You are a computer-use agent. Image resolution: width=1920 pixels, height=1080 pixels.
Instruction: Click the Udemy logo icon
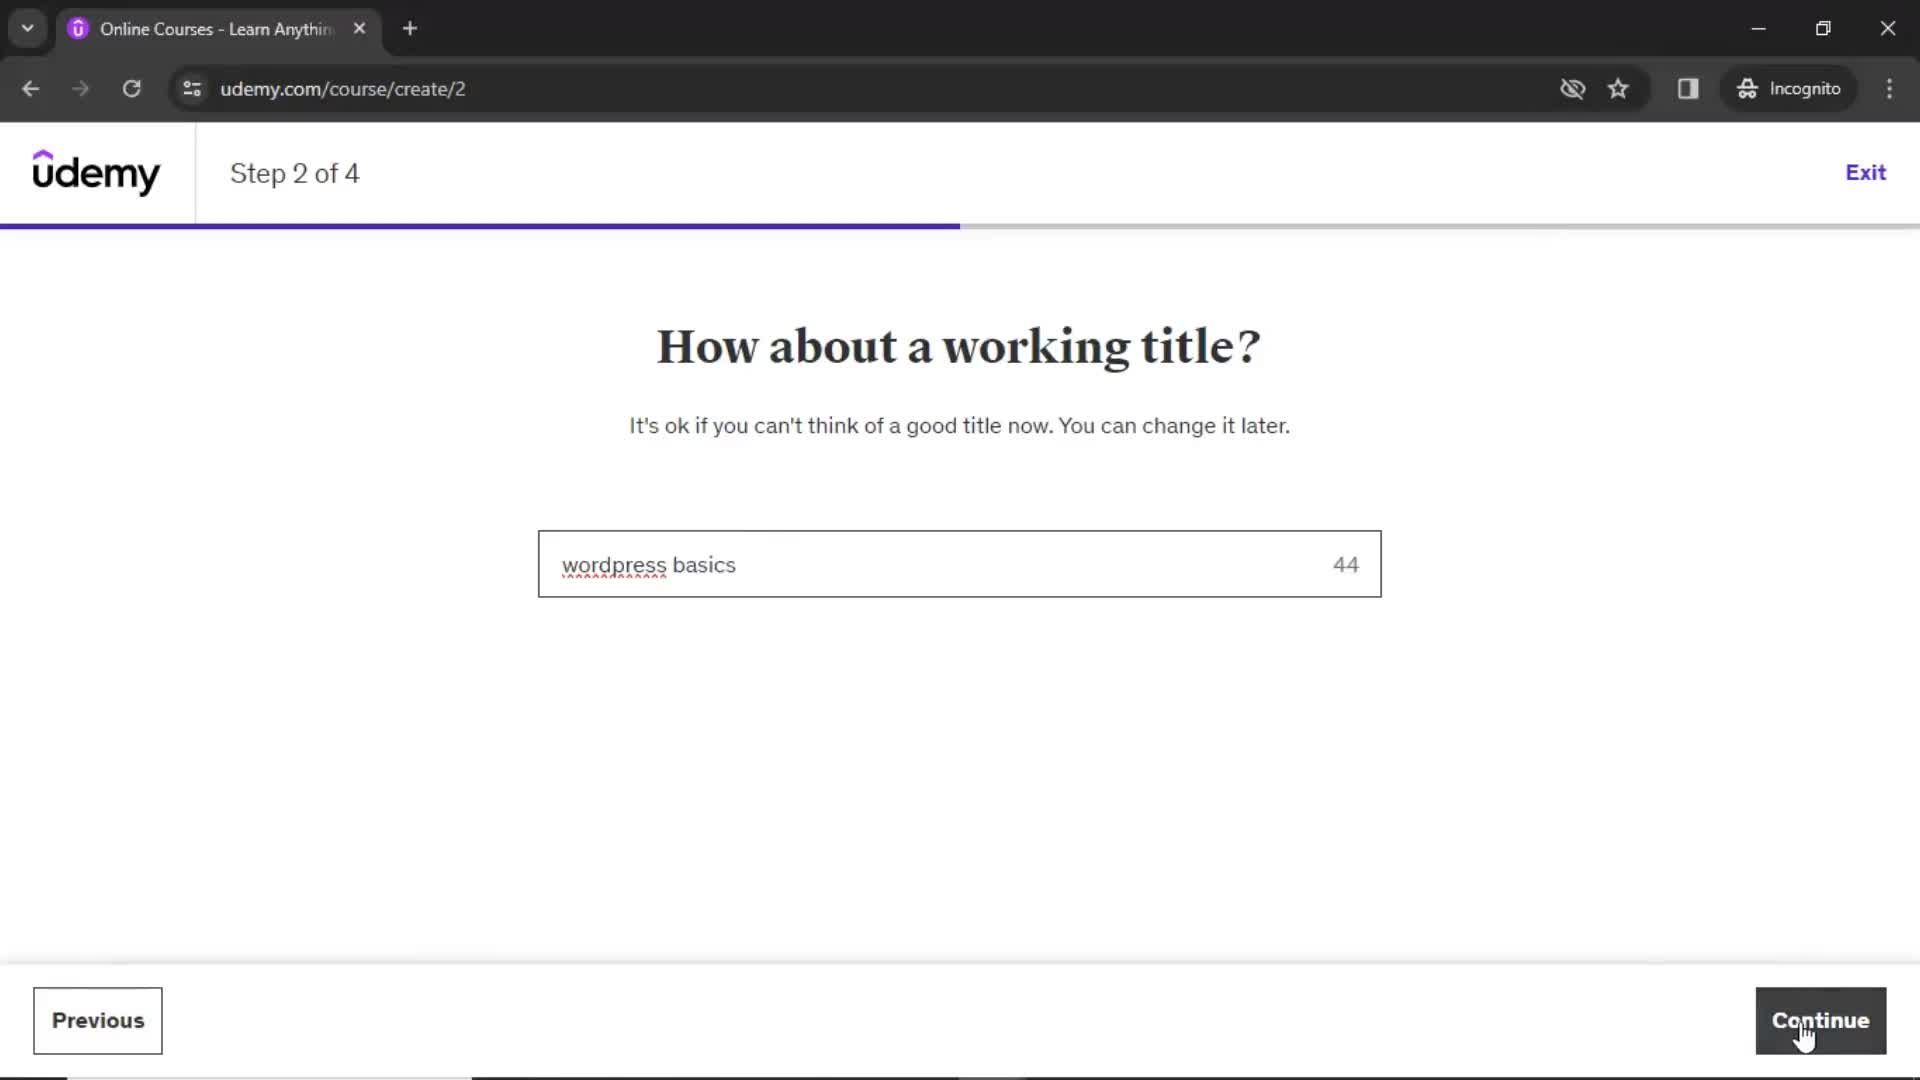[95, 173]
